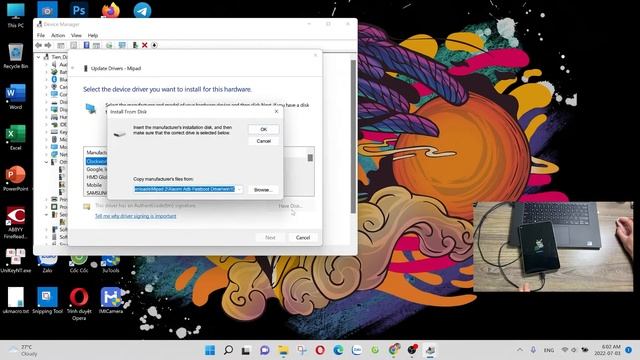This screenshot has height=360, width=640.
Task: Open Help menu in Device Manager
Action: click(93, 36)
